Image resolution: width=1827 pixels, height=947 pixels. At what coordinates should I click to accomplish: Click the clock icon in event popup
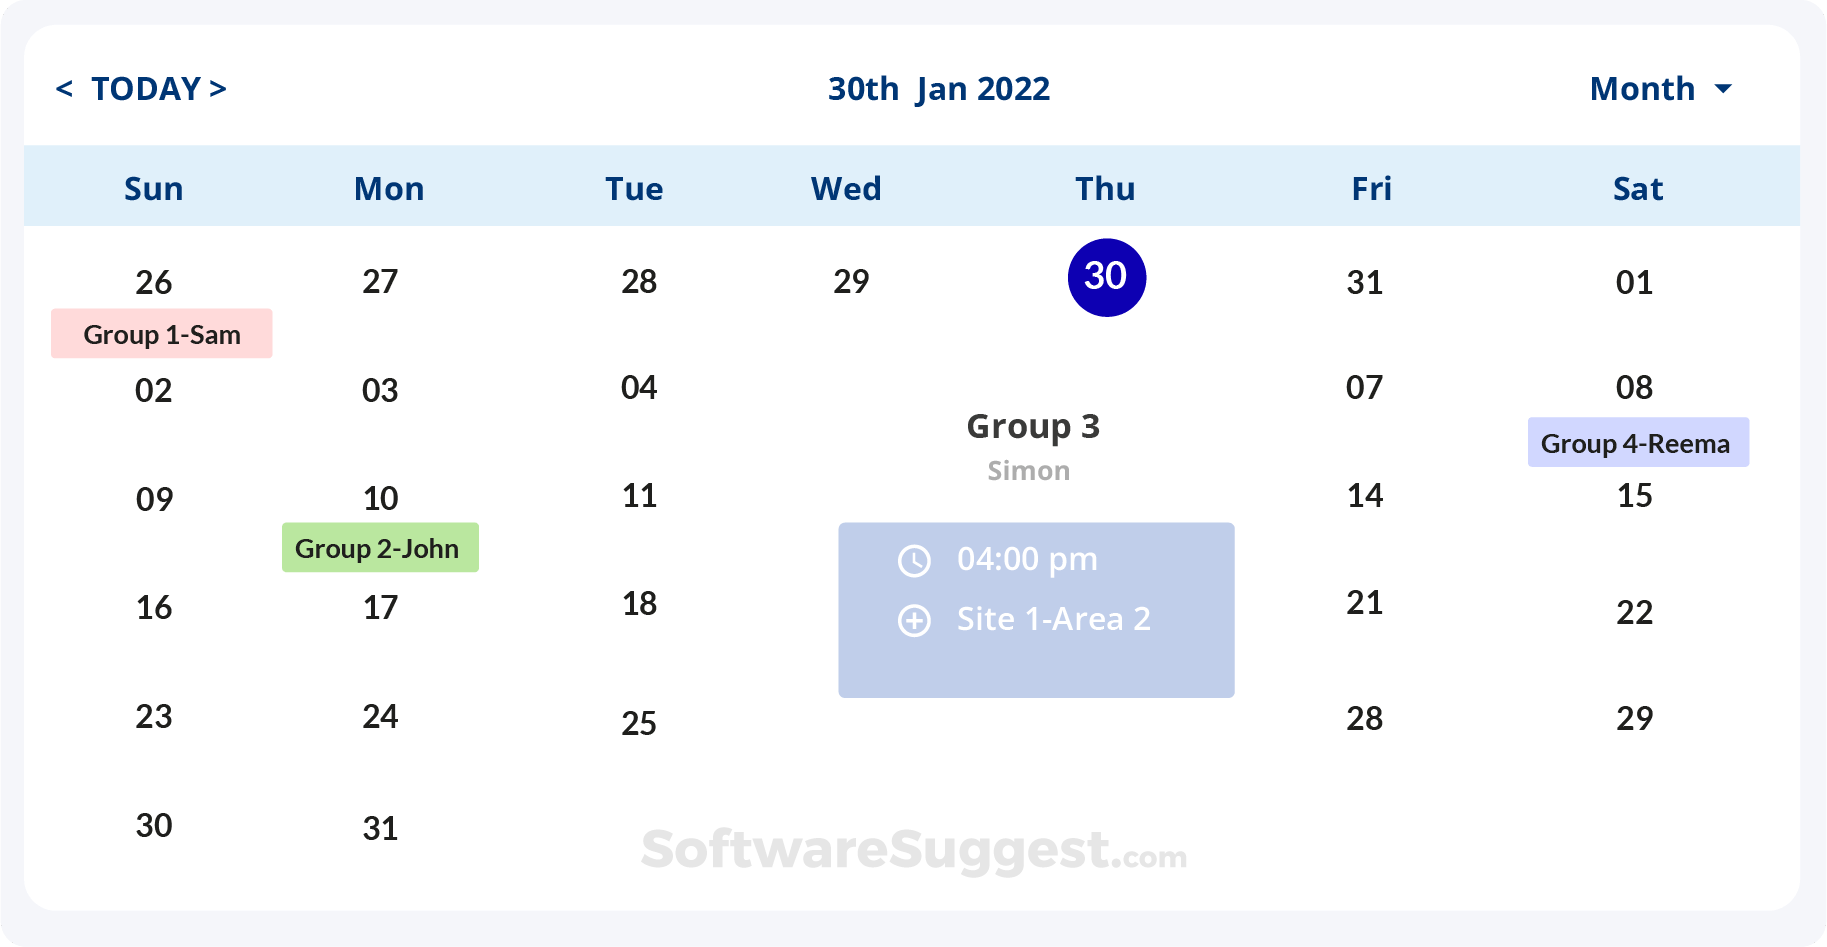click(x=914, y=561)
